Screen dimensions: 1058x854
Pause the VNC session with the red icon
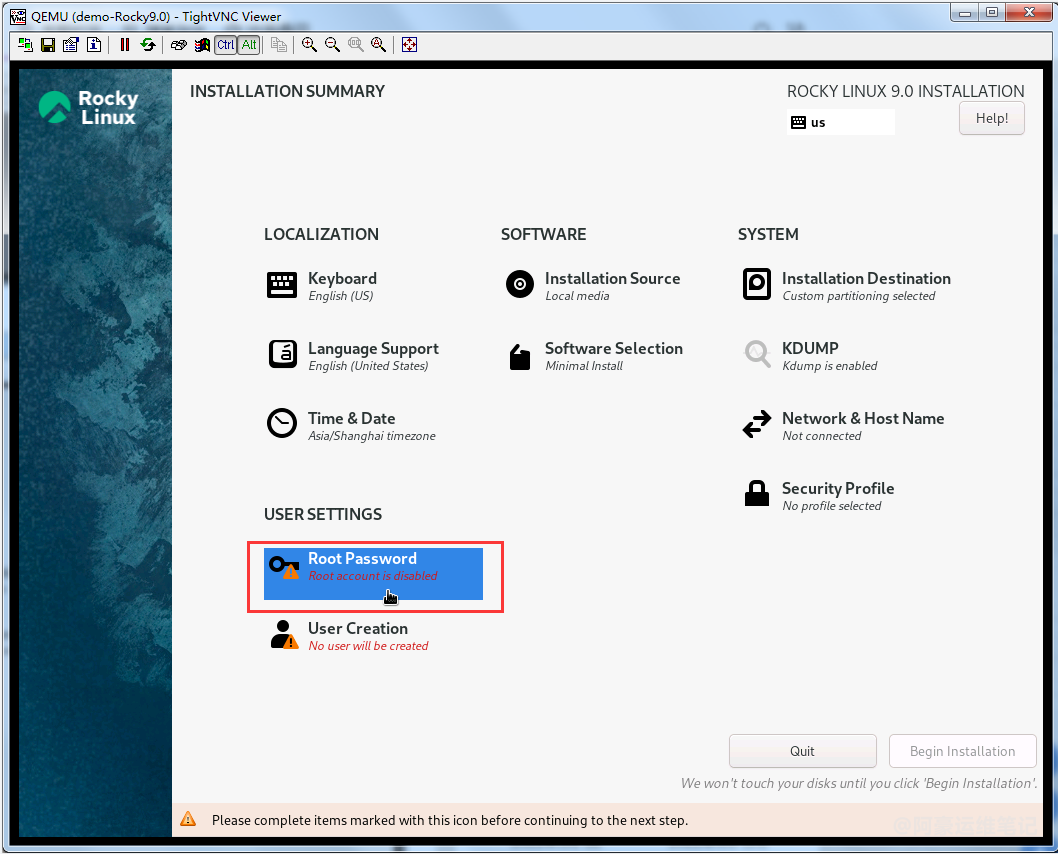click(125, 45)
